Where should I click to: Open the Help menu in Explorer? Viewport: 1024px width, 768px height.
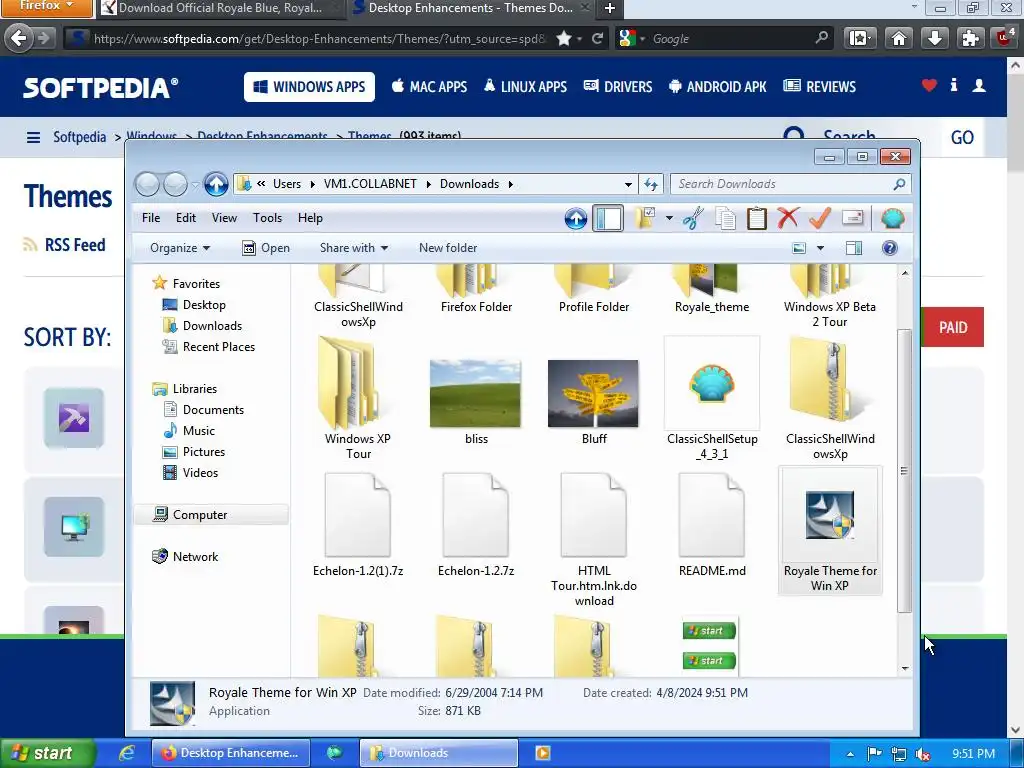click(310, 218)
